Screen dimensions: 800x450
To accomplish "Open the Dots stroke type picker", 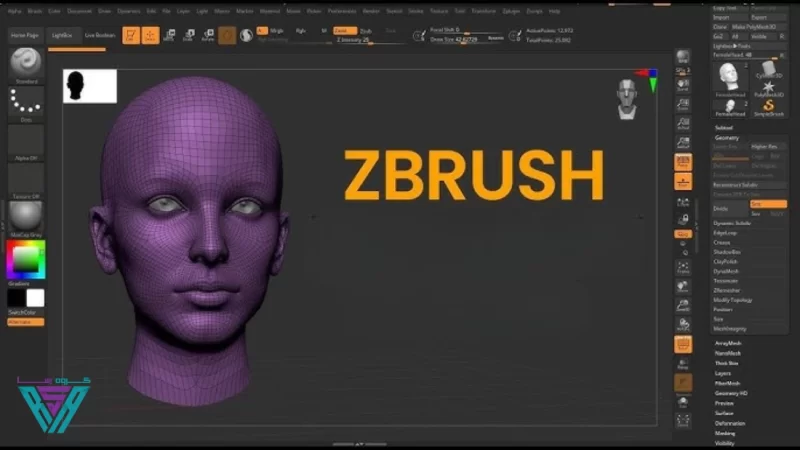I will click(26, 102).
